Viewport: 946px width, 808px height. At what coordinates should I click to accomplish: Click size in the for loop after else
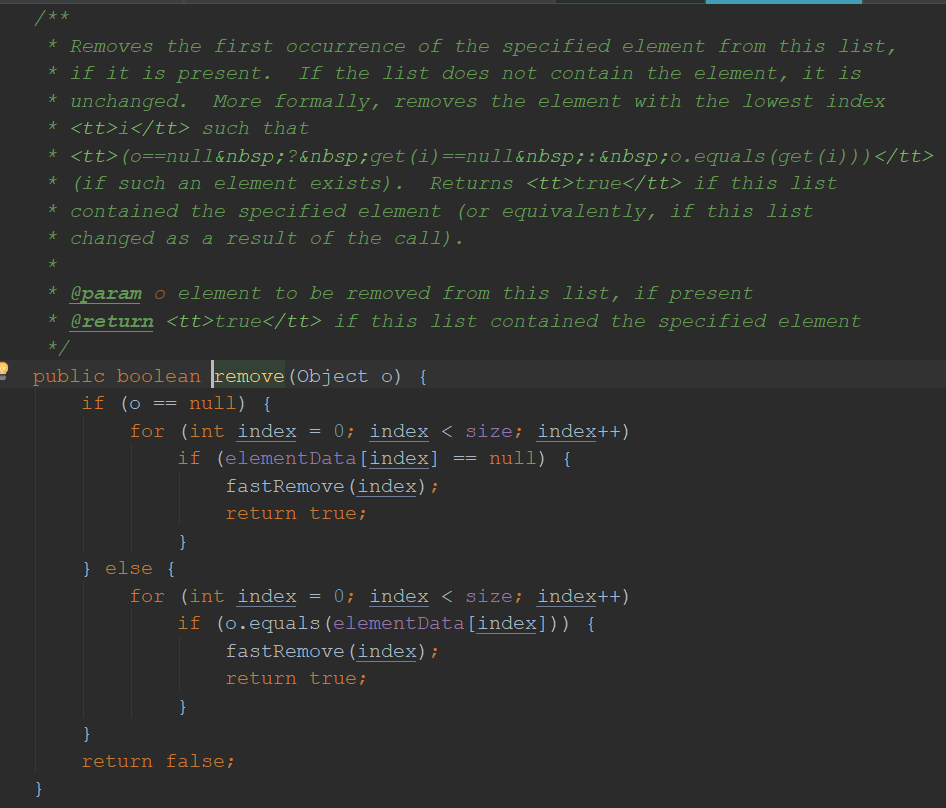[x=489, y=596]
